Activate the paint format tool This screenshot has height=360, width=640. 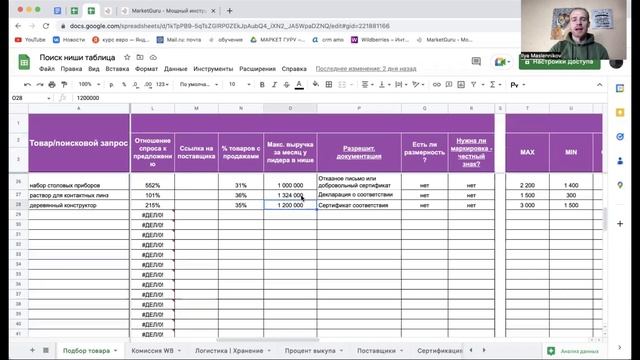(x=64, y=84)
